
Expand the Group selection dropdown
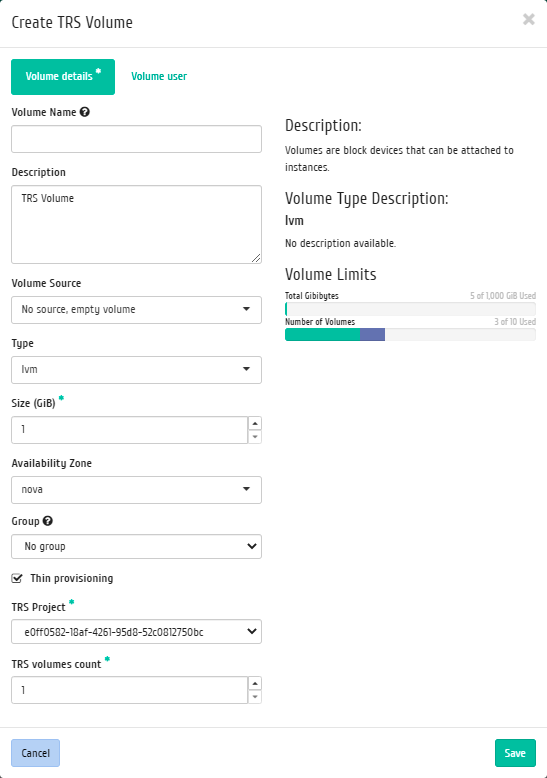(x=137, y=546)
